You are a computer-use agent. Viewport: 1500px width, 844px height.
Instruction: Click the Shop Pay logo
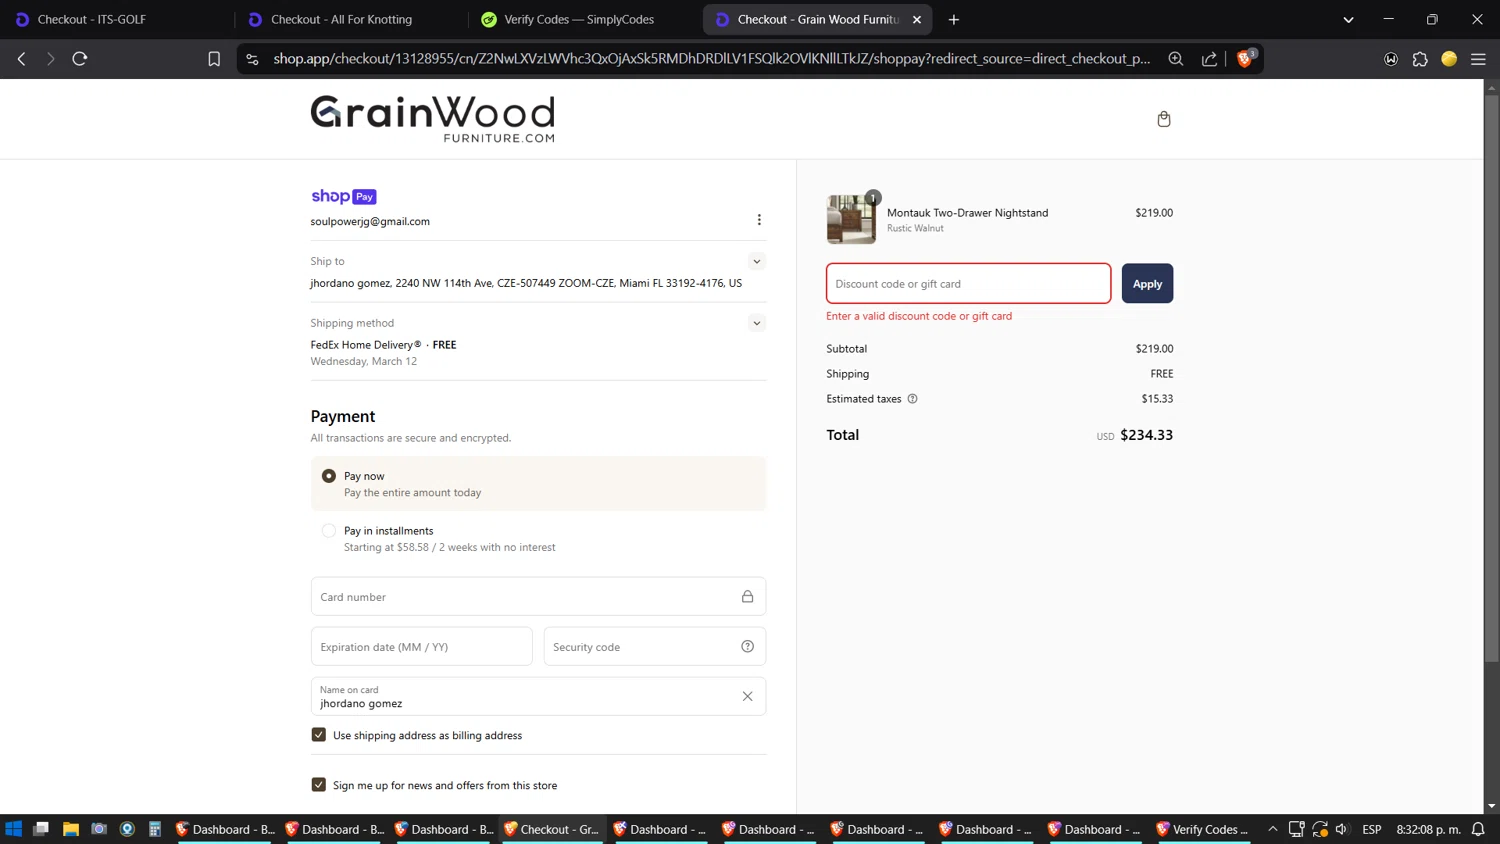click(343, 196)
